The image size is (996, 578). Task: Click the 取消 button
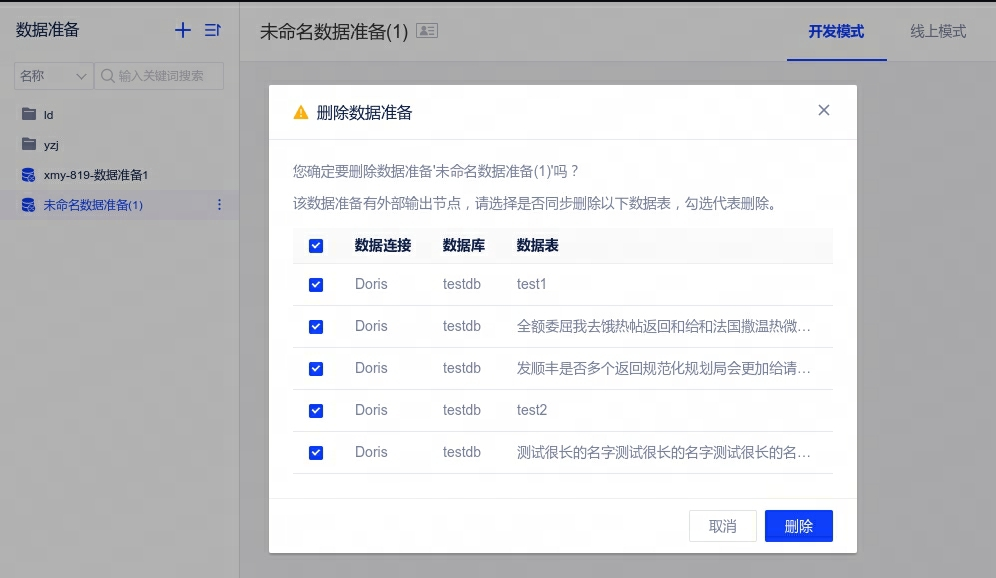(x=722, y=526)
